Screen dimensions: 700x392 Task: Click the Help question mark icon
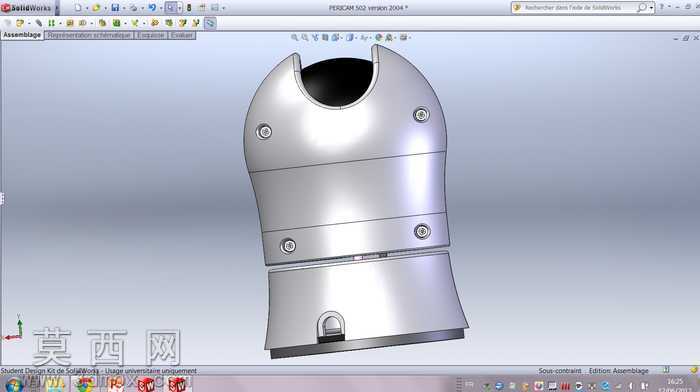pos(662,7)
